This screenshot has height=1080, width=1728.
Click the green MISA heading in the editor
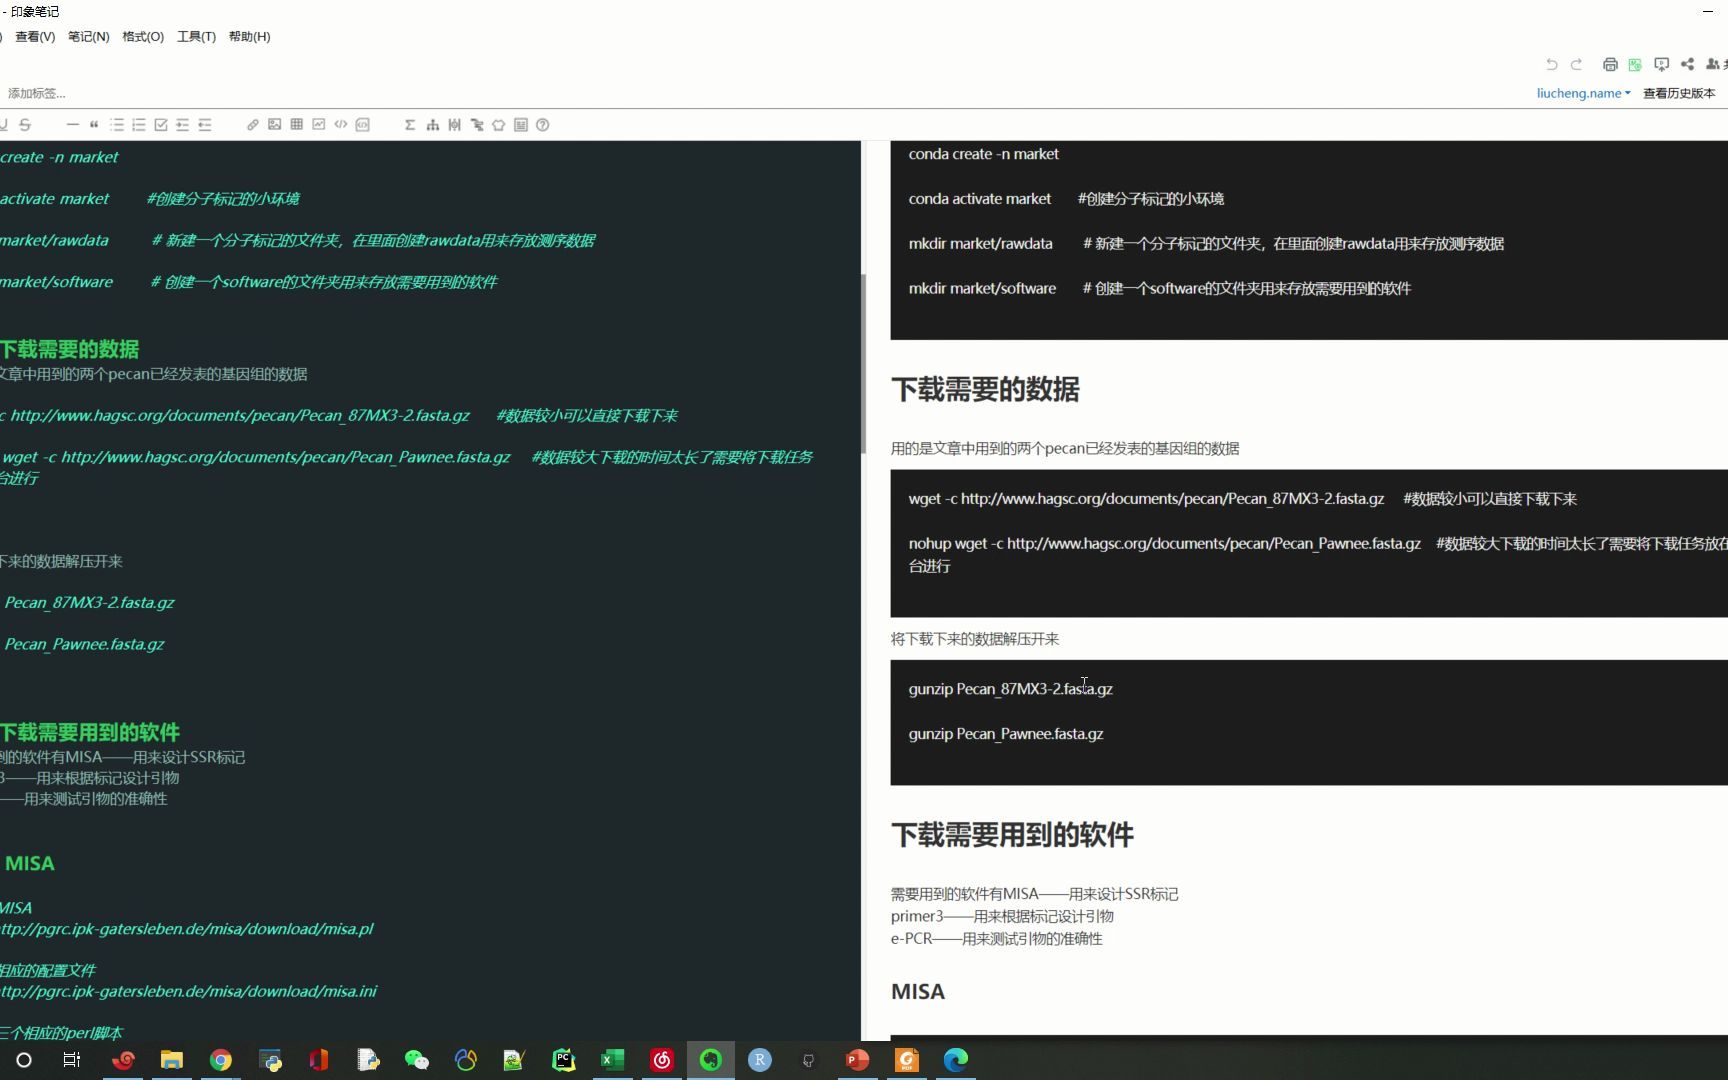click(30, 863)
